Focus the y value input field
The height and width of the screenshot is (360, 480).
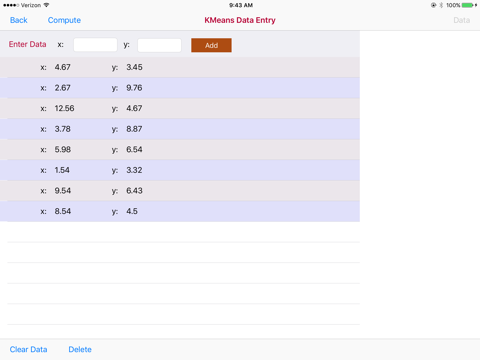pyautogui.click(x=159, y=45)
